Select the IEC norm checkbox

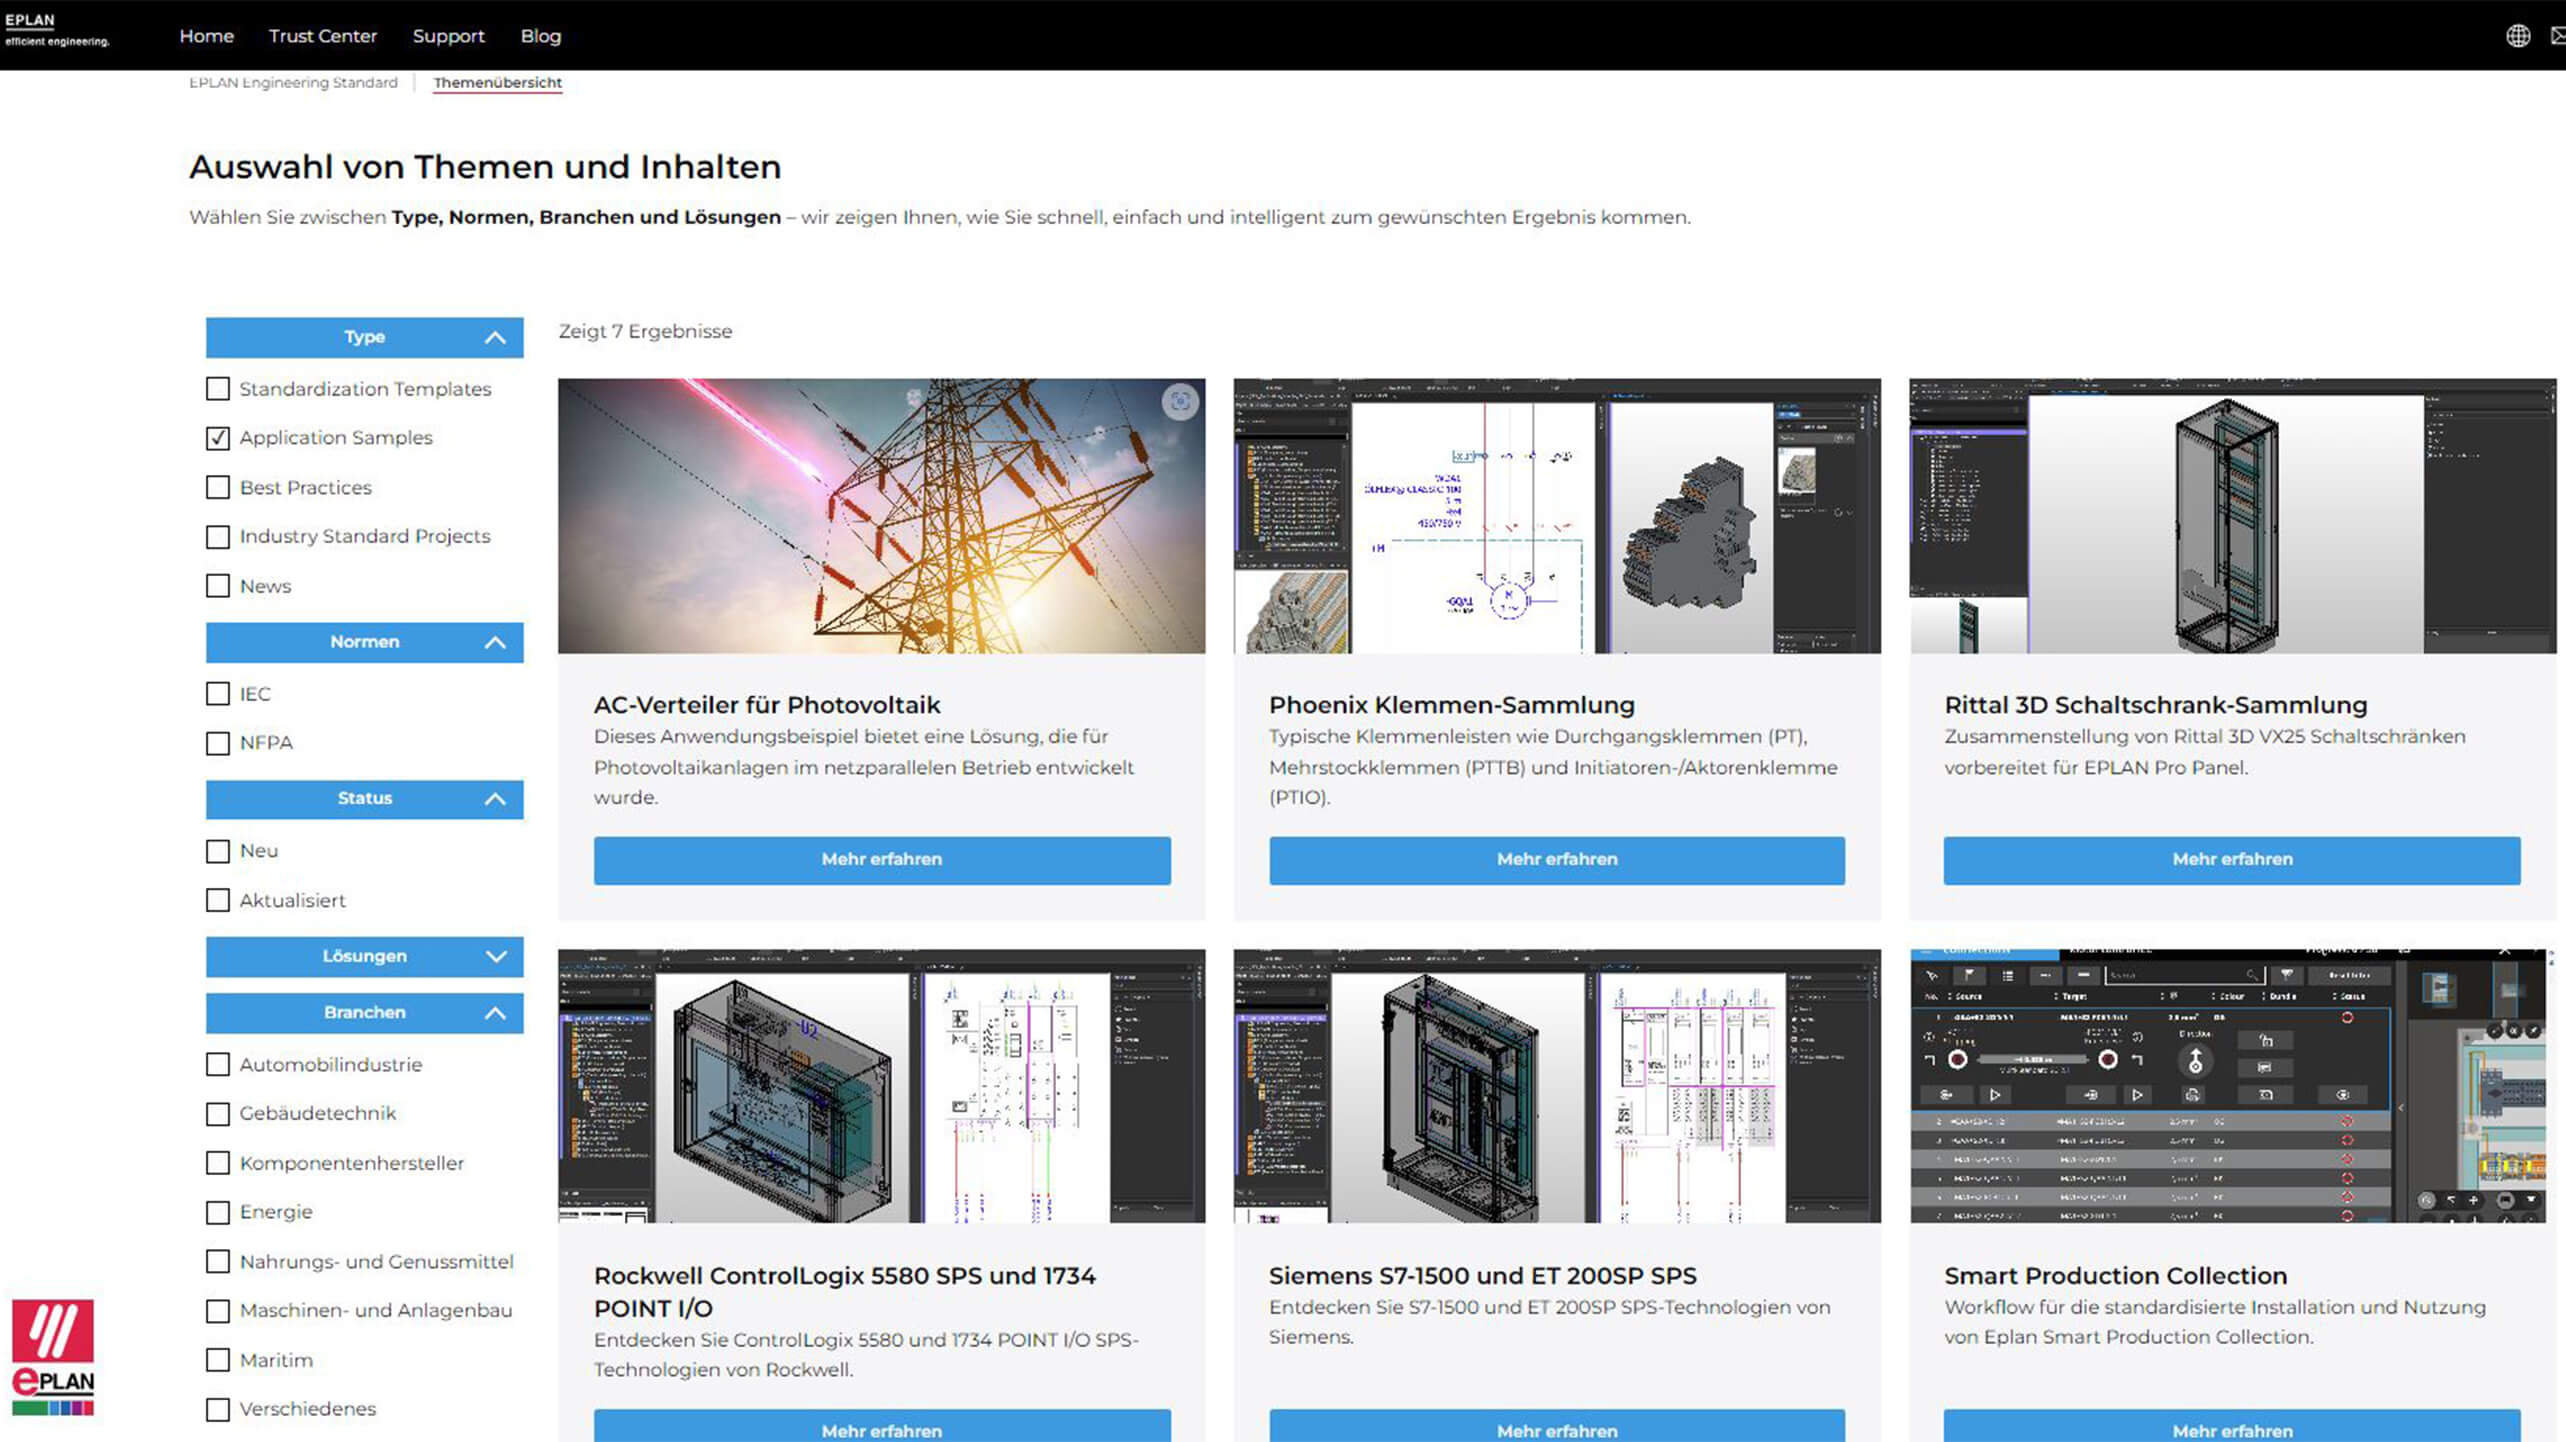click(x=218, y=694)
